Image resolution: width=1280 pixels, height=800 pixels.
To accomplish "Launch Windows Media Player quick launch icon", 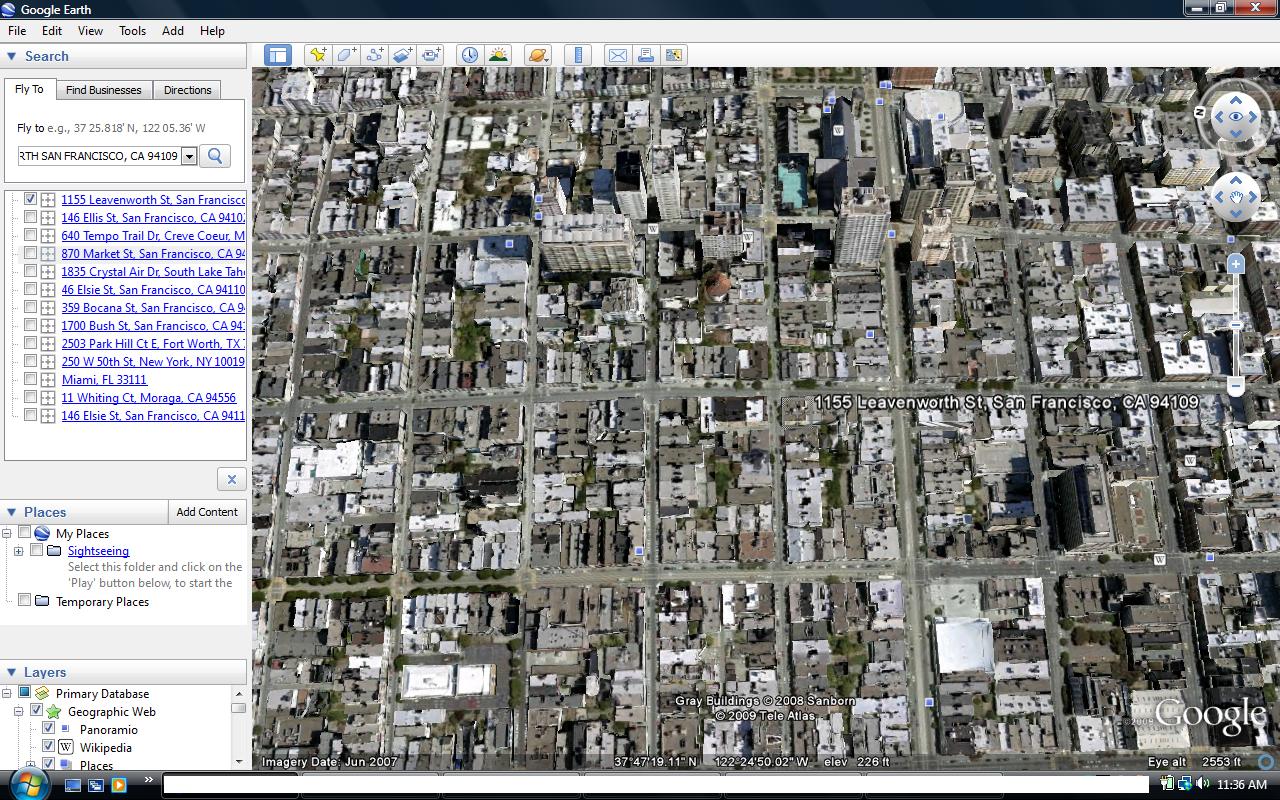I will 118,785.
